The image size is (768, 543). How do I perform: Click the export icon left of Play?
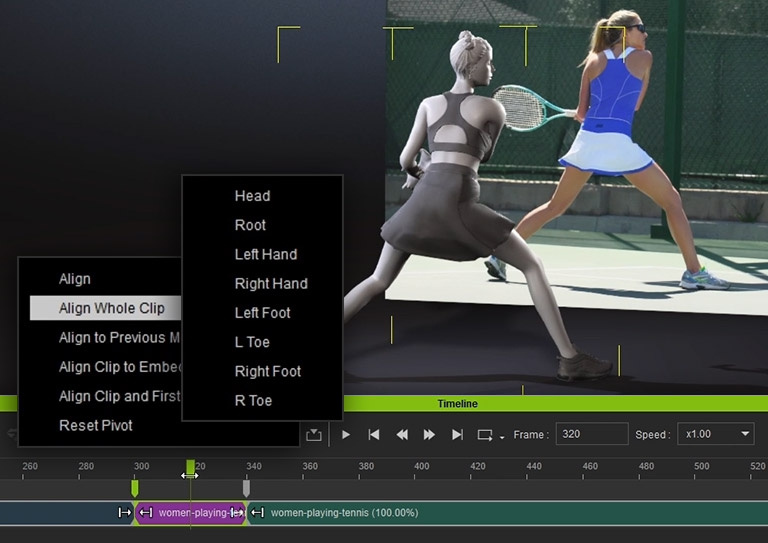[314, 435]
